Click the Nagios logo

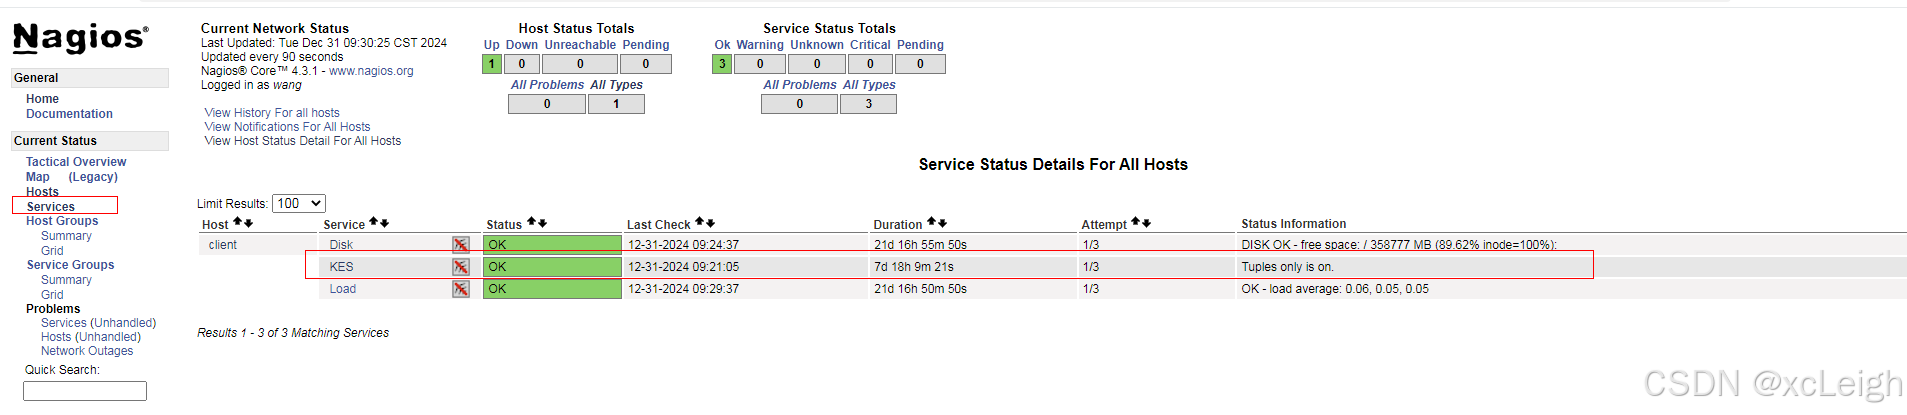80,38
